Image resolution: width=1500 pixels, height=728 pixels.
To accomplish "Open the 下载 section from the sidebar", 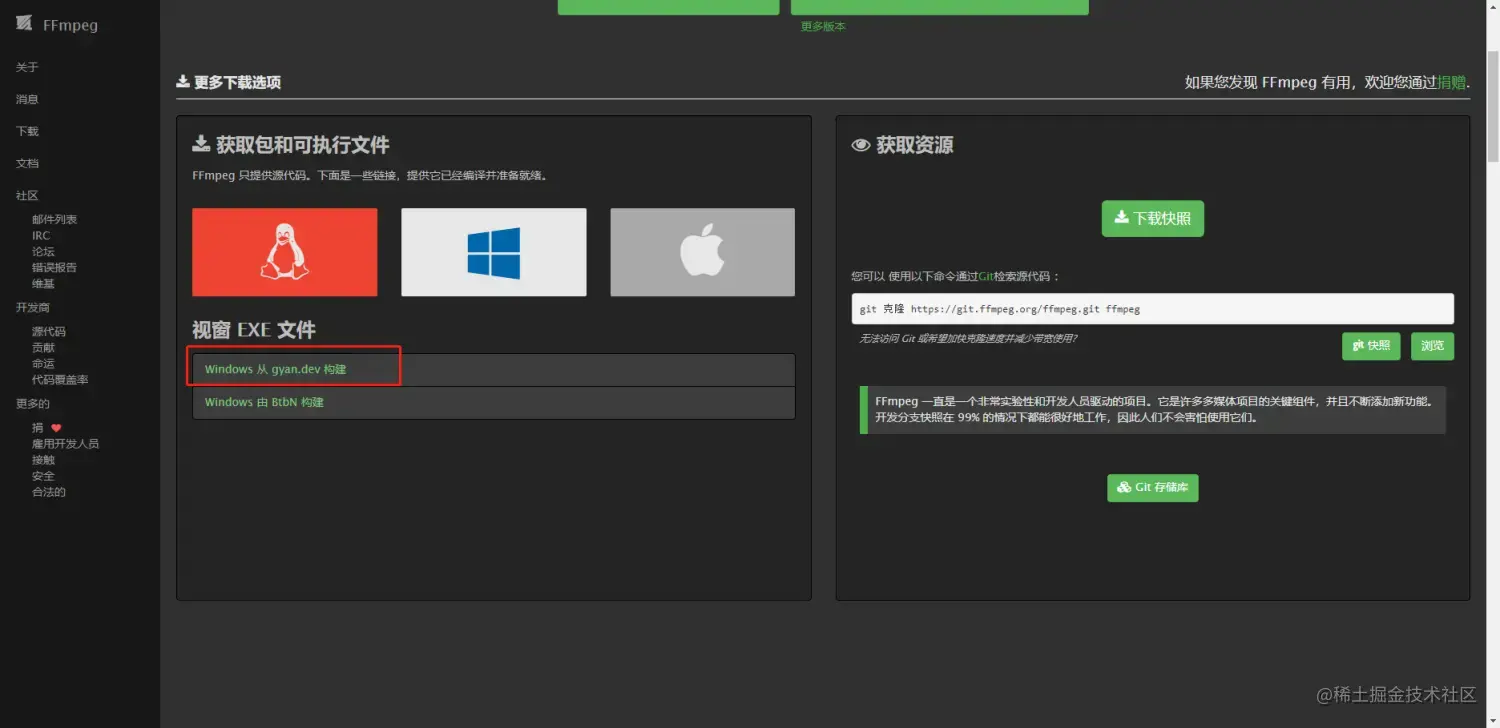I will click(x=27, y=131).
